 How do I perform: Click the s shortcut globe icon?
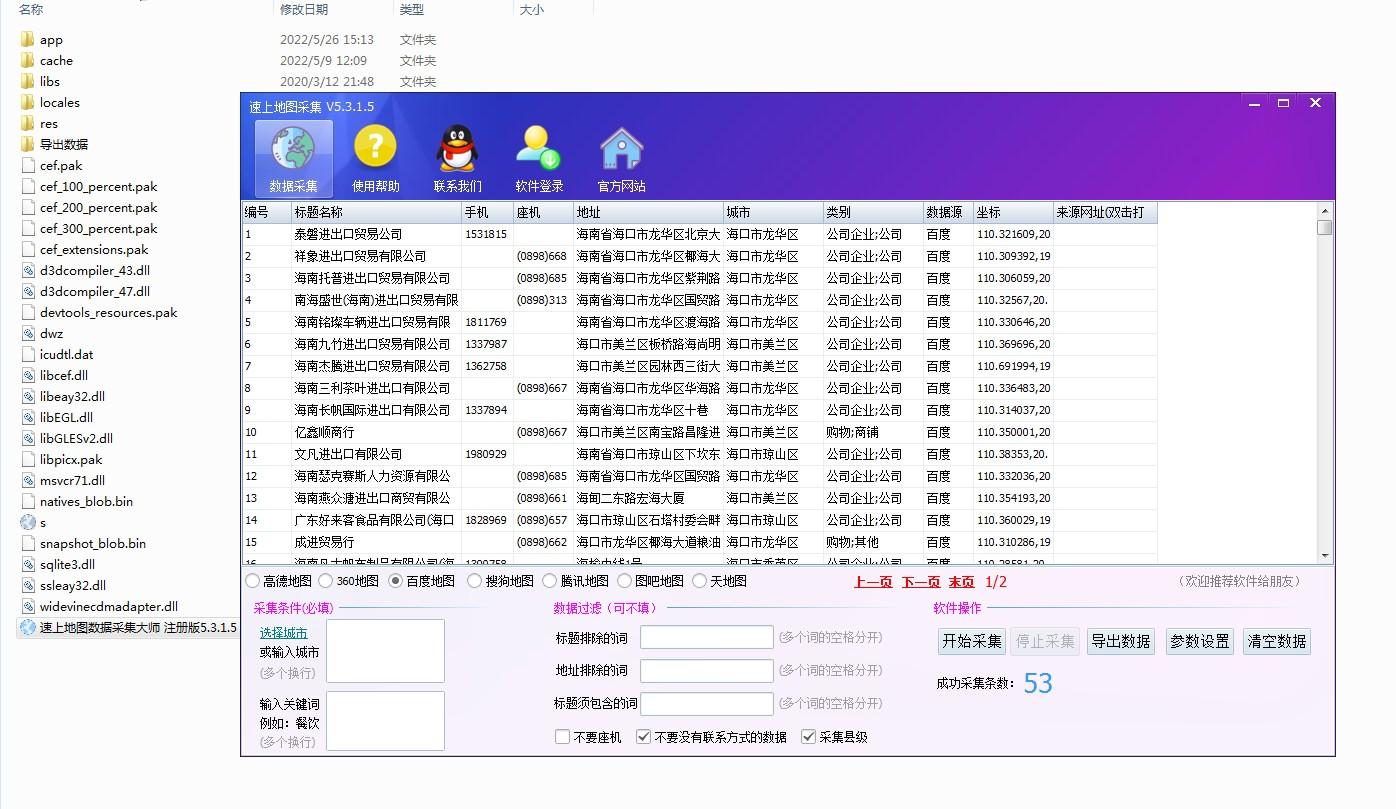click(27, 523)
